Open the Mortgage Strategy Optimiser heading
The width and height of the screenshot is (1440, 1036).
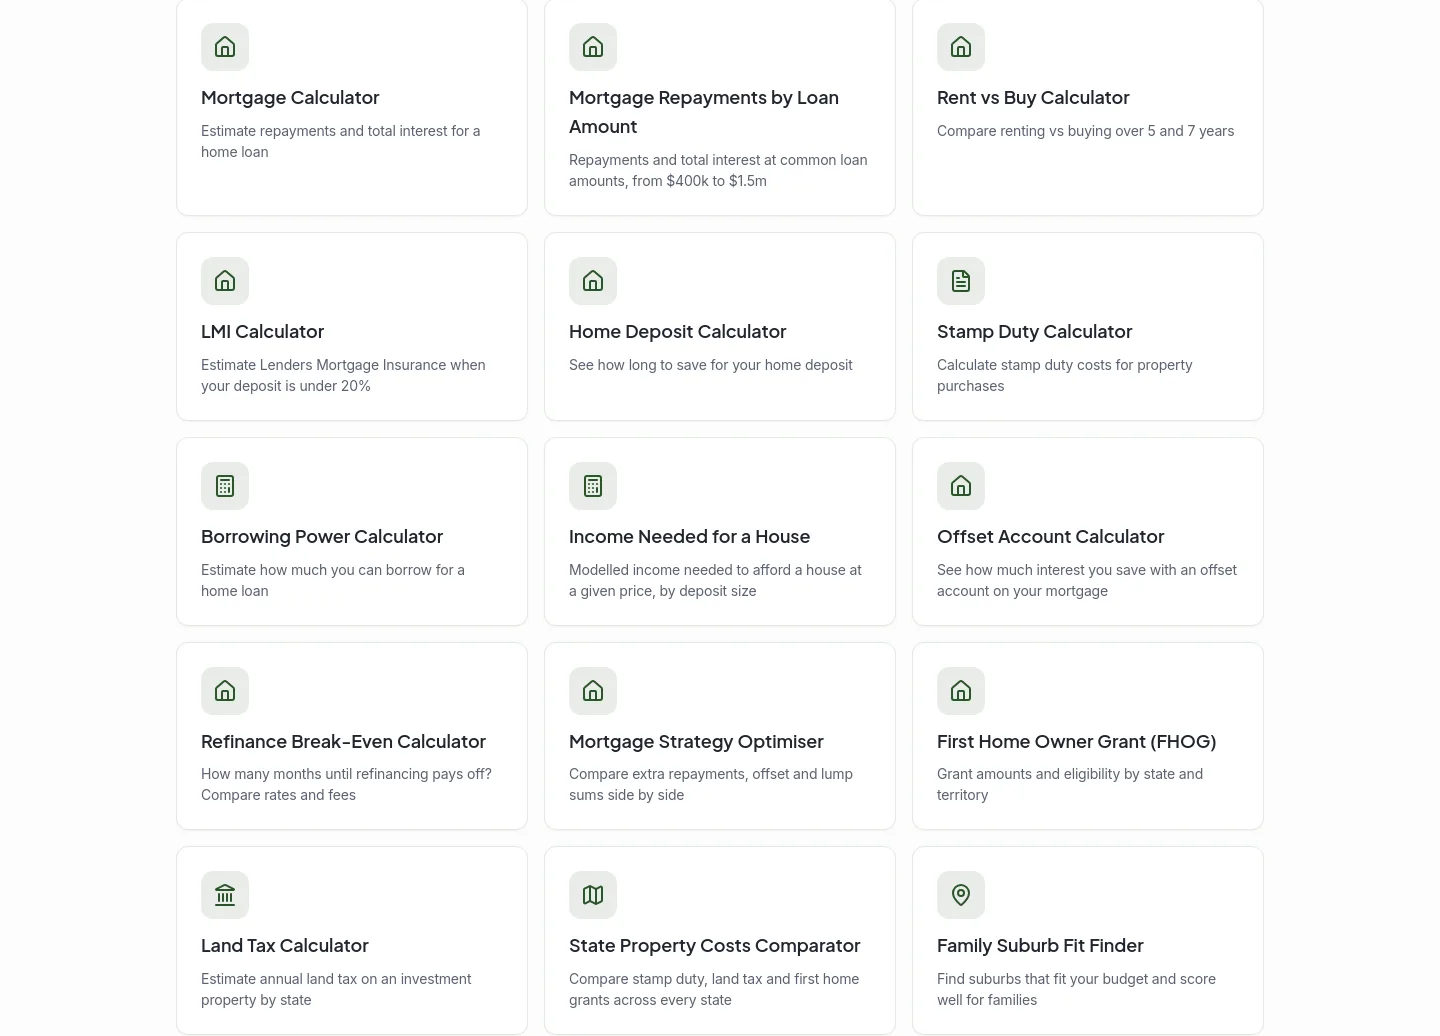(696, 742)
